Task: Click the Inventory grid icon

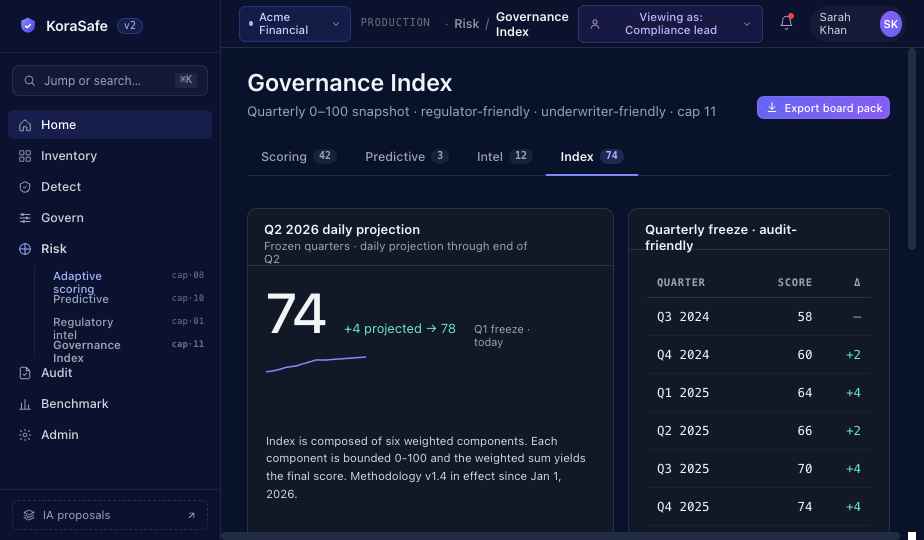Action: tap(25, 156)
